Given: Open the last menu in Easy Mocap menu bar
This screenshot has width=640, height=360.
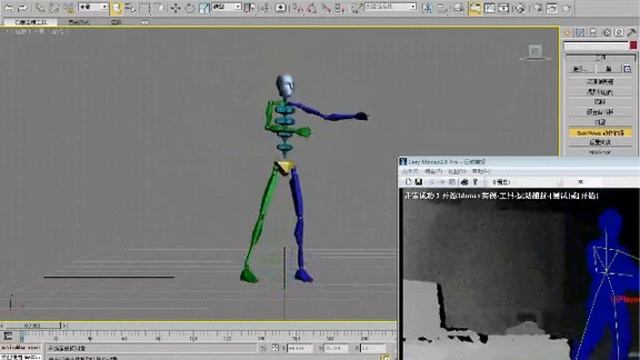Looking at the screenshot, I should [480, 171].
